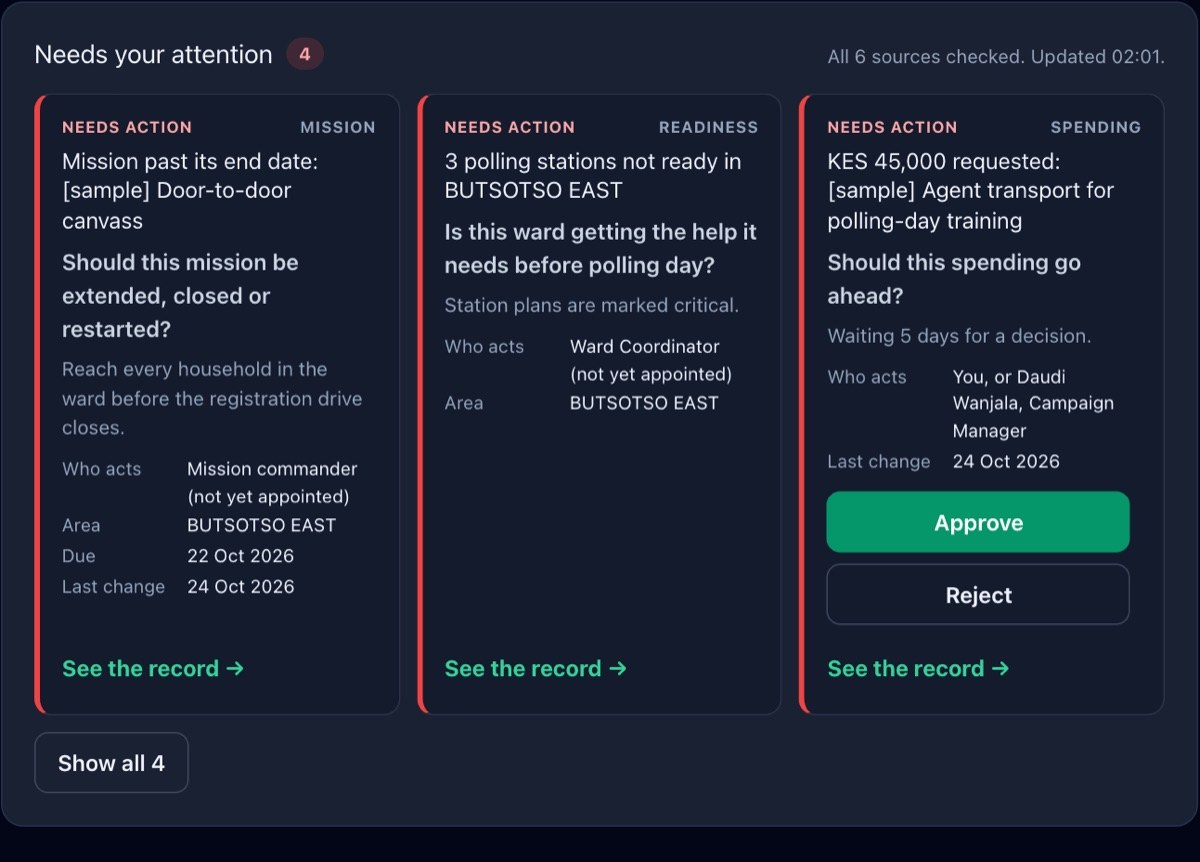1200x862 pixels.
Task: Click Should this mission be extended question
Action: (180, 296)
